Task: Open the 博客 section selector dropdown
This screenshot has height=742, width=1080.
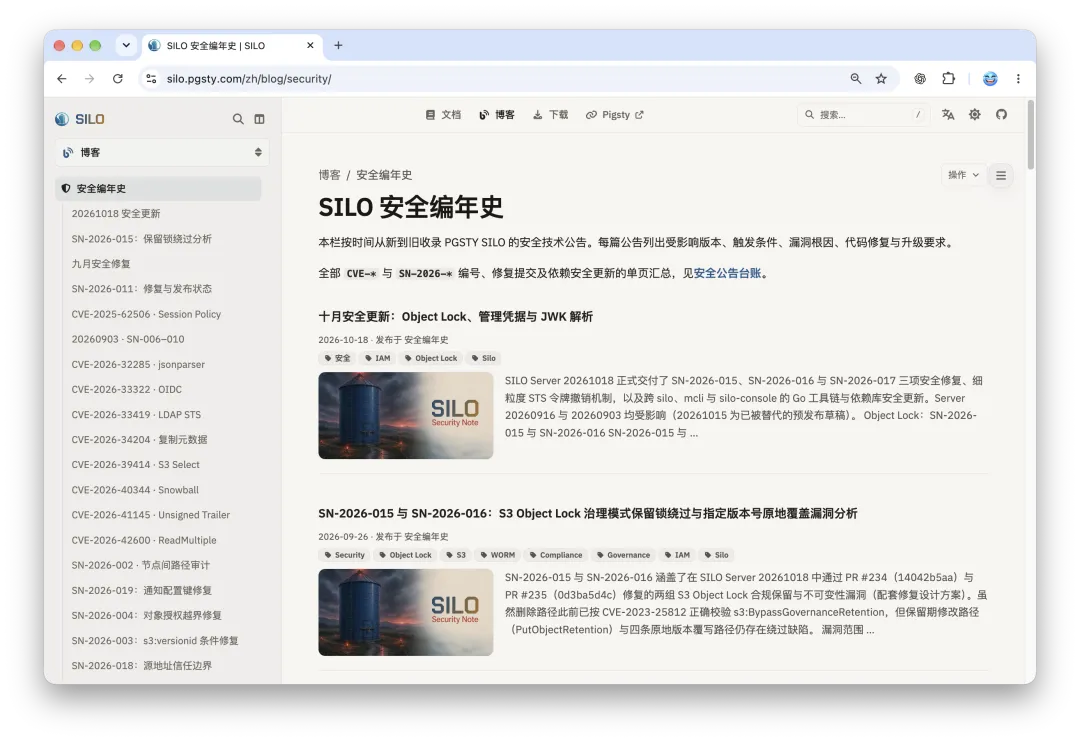Action: pyautogui.click(x=162, y=152)
